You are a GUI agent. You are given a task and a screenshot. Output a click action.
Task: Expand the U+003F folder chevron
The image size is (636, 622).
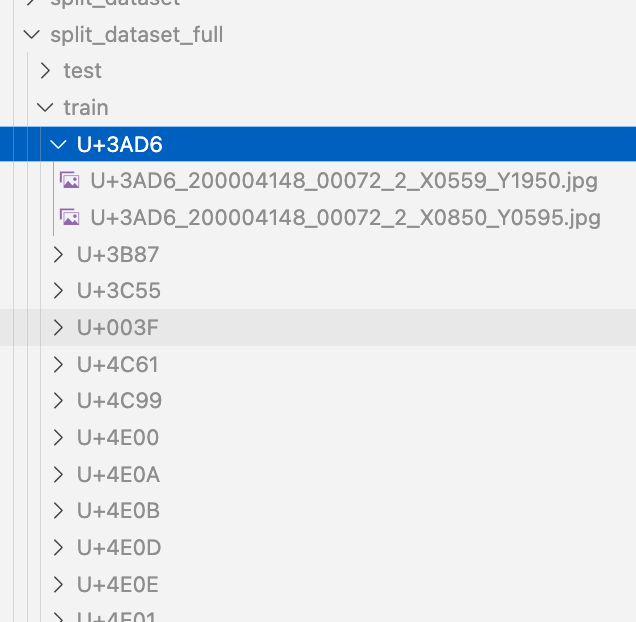(58, 328)
